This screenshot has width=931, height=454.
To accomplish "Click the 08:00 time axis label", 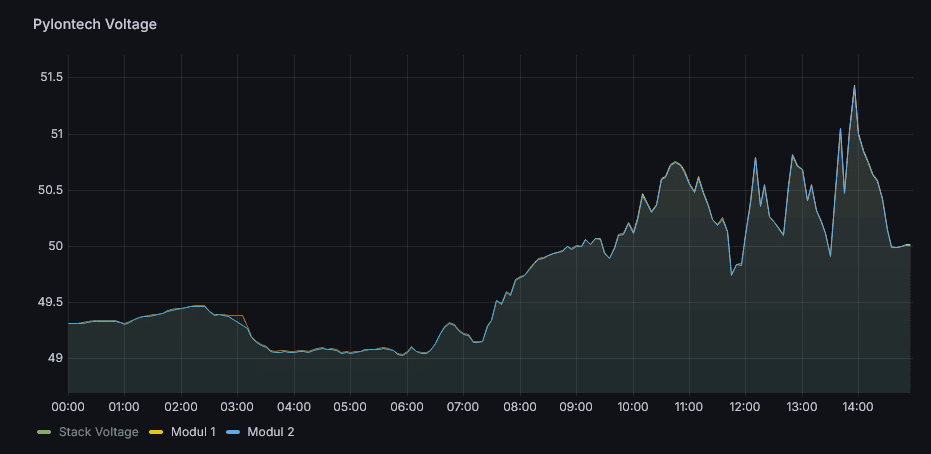I will (520, 407).
